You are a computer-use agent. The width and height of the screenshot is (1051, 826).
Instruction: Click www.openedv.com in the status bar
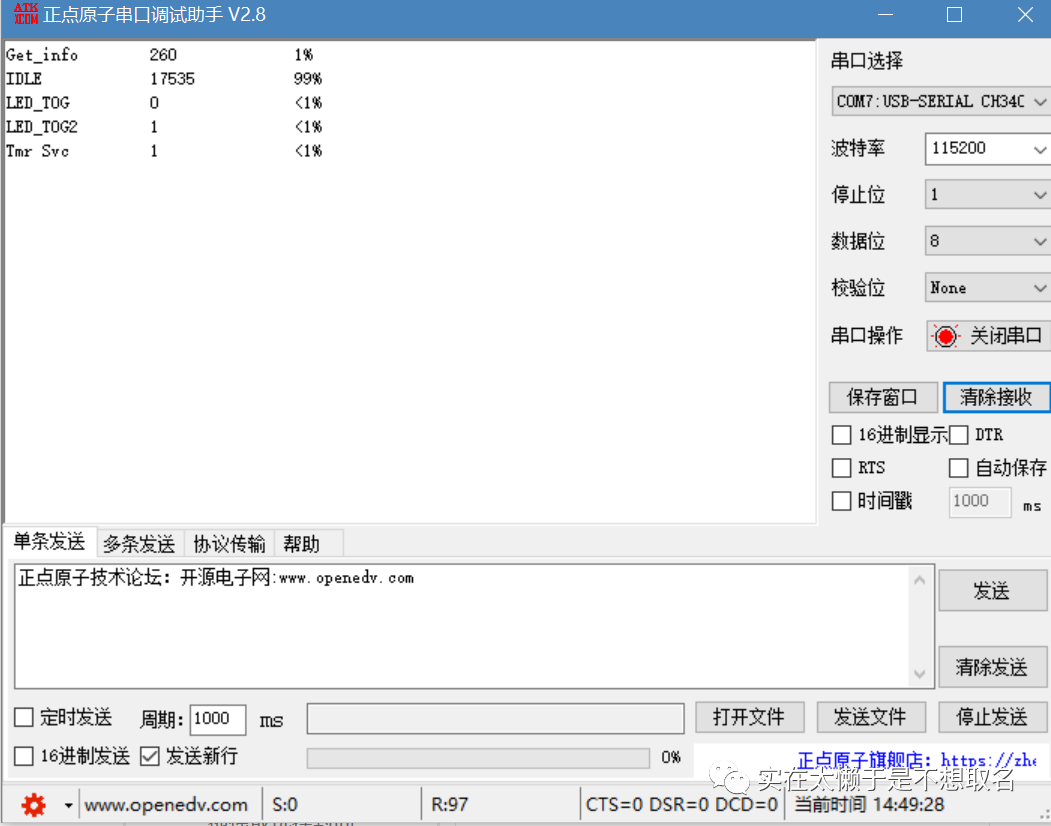(x=166, y=805)
